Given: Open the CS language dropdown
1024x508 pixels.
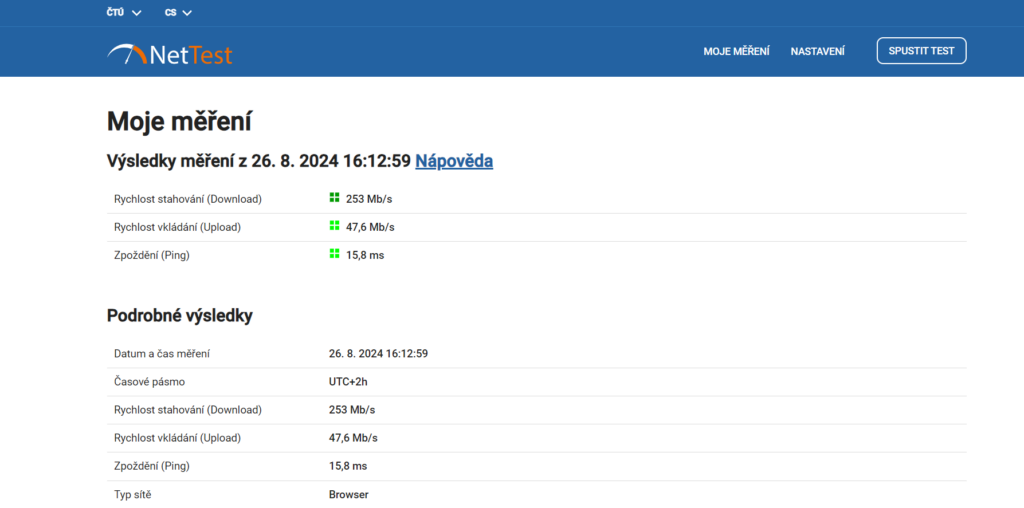Looking at the screenshot, I should (178, 13).
